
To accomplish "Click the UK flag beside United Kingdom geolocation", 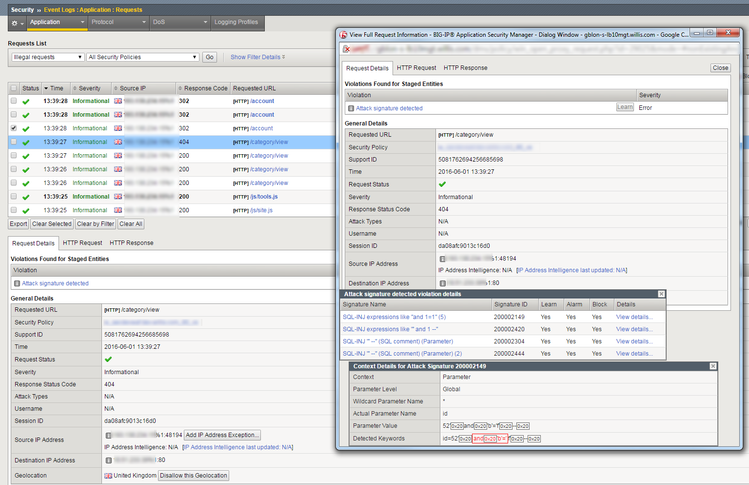I will pos(109,474).
